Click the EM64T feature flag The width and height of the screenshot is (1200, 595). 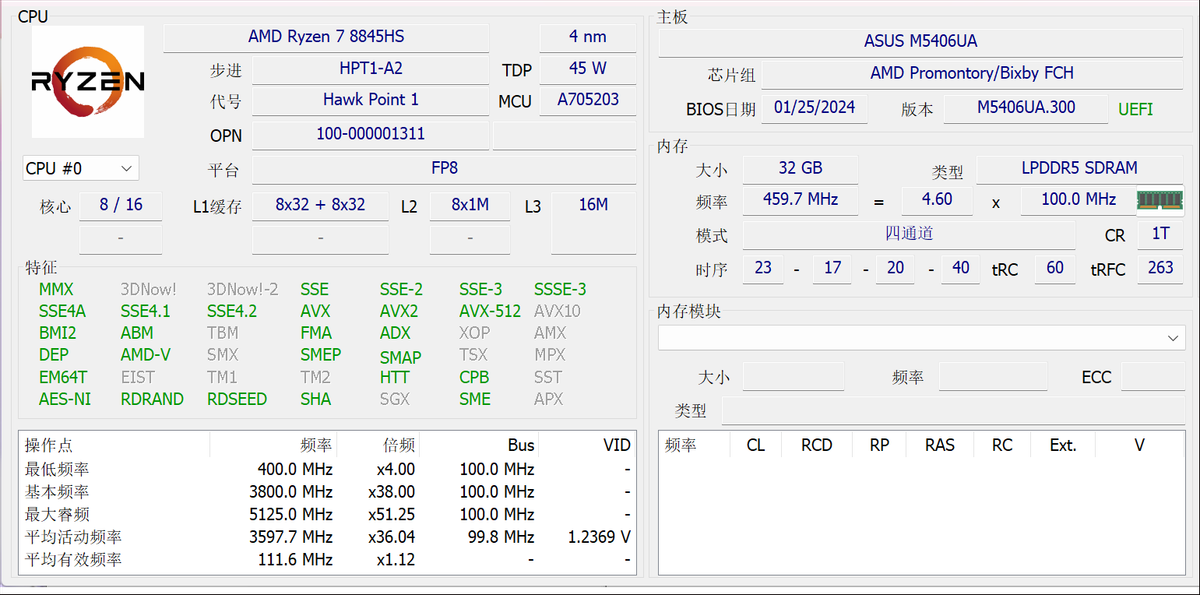coord(63,377)
